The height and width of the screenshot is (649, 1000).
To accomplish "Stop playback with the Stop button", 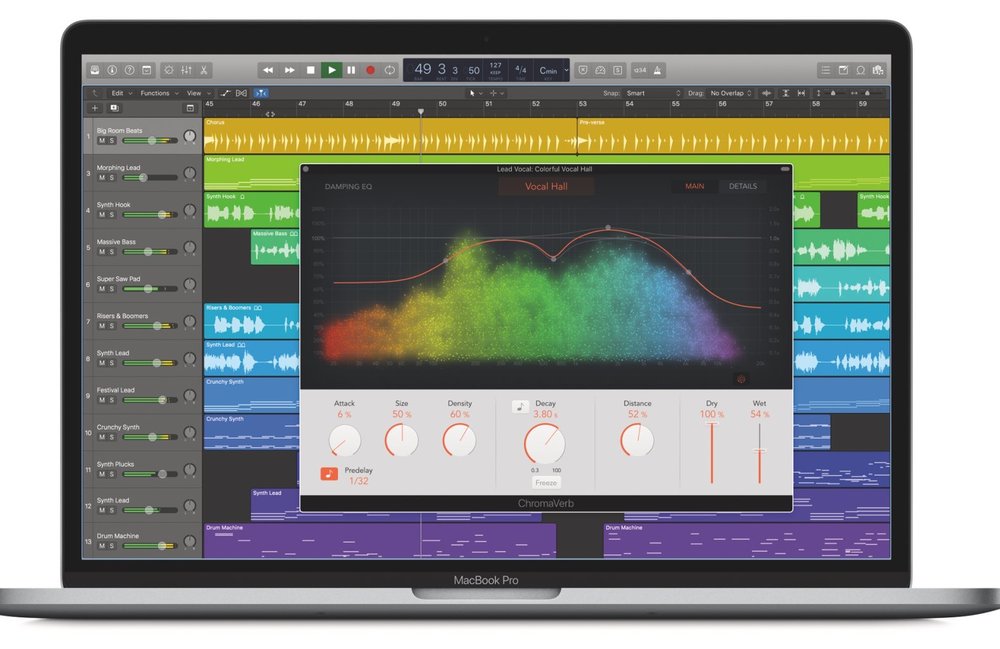I will click(x=311, y=70).
